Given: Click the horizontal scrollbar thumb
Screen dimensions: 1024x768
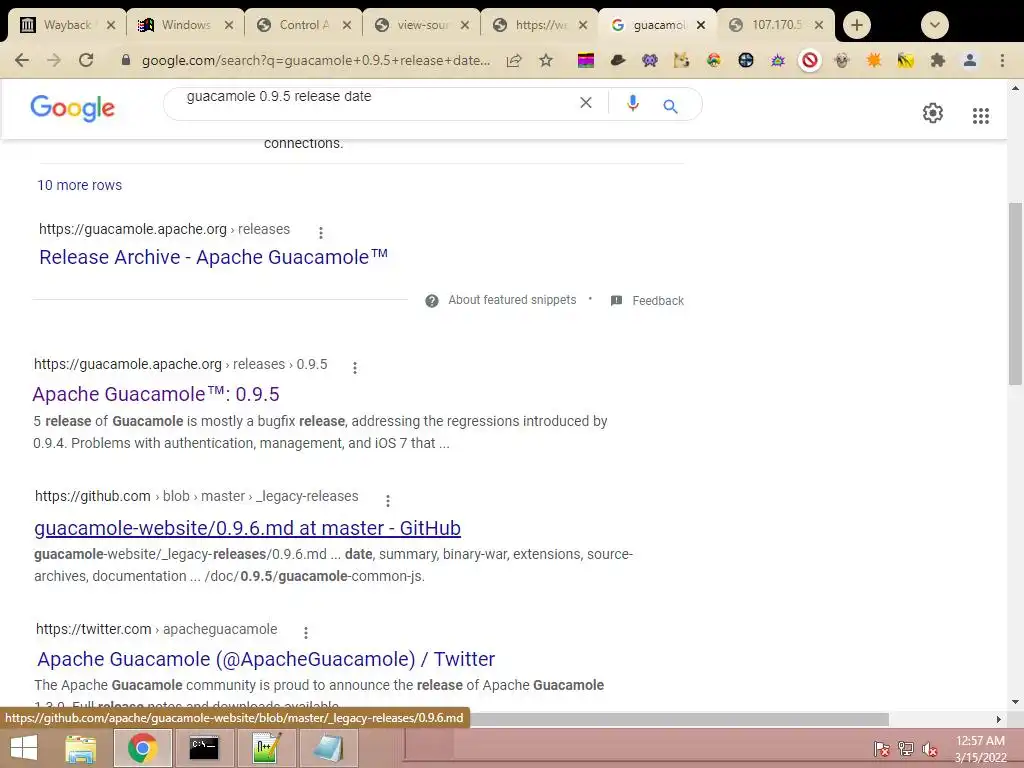Looking at the screenshot, I should 679,719.
